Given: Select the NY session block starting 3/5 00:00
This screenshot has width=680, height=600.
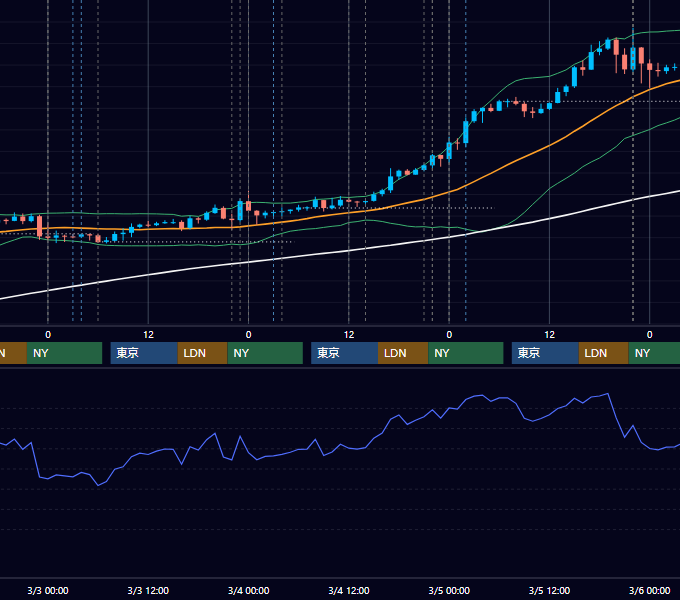Looking at the screenshot, I should click(466, 353).
